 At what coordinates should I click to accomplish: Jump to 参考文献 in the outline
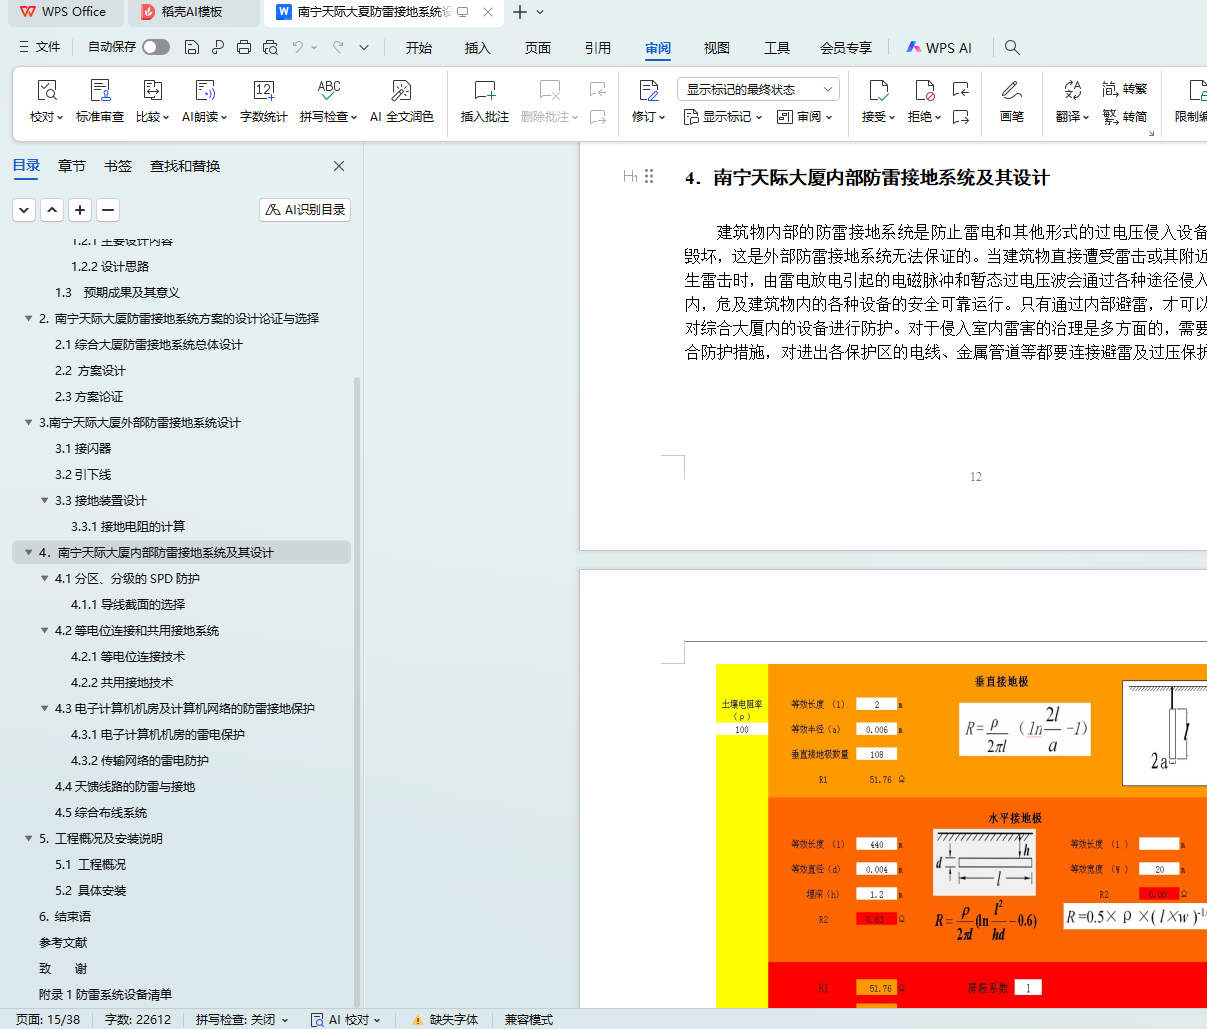[63, 943]
